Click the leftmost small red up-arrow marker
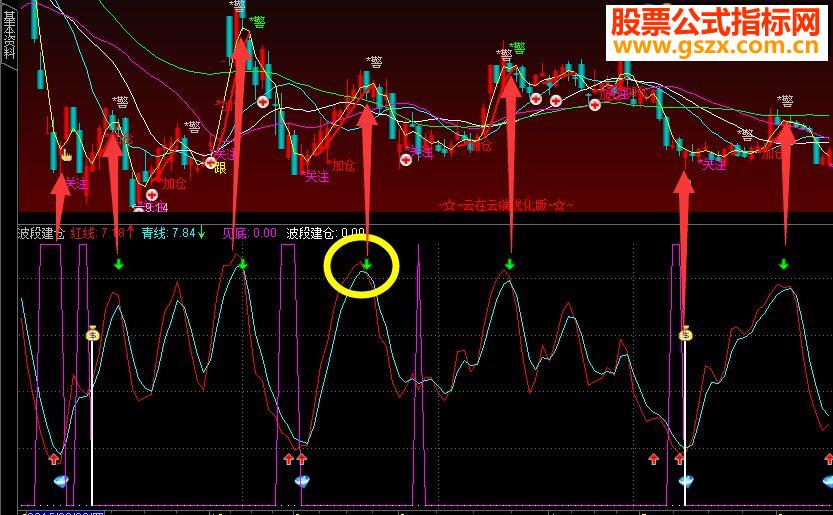Viewport: 833px width, 515px height. [54, 459]
